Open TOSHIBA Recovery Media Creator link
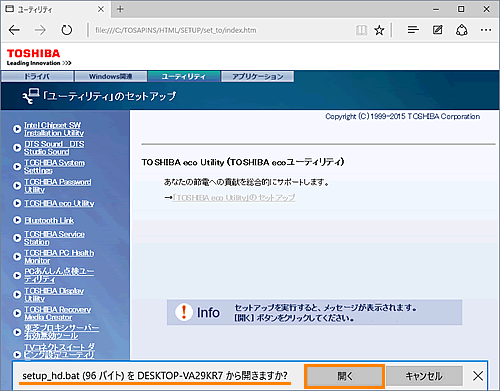This screenshot has height=391, width=500. [57, 313]
